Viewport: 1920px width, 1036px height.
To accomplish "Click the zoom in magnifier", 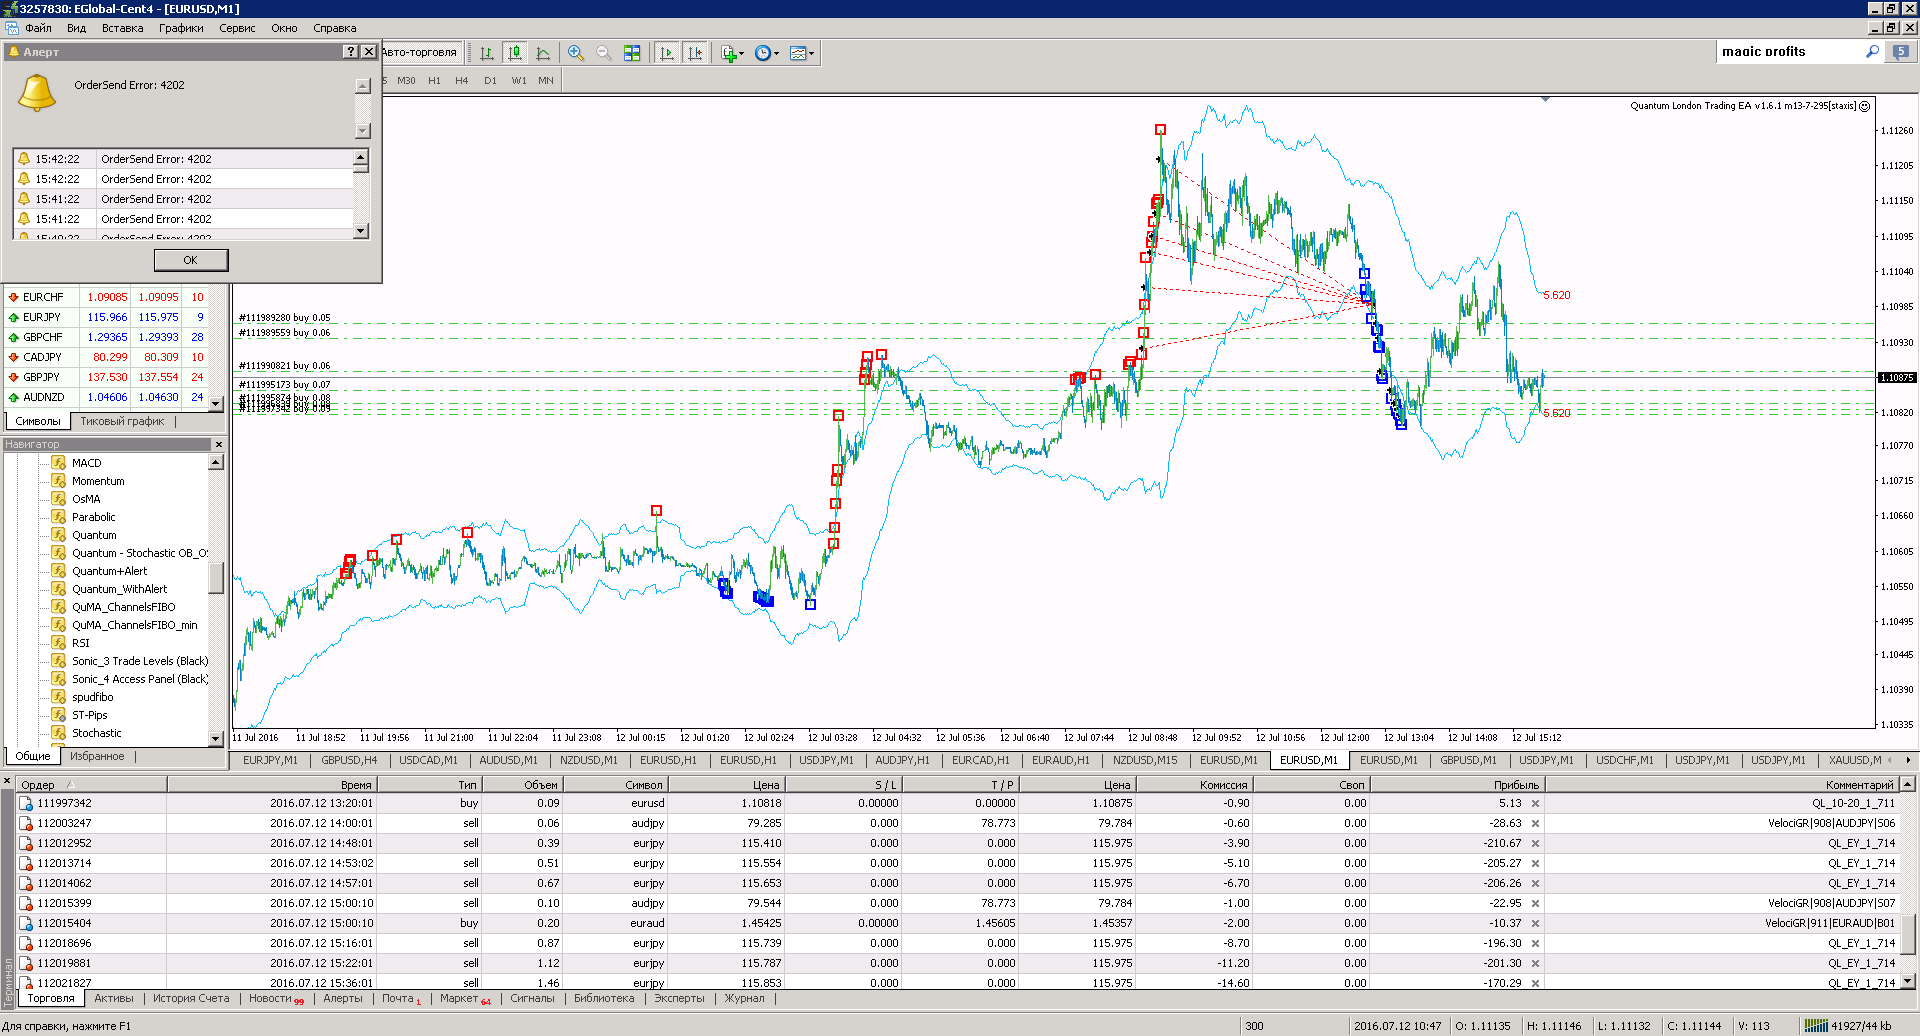I will tap(576, 53).
